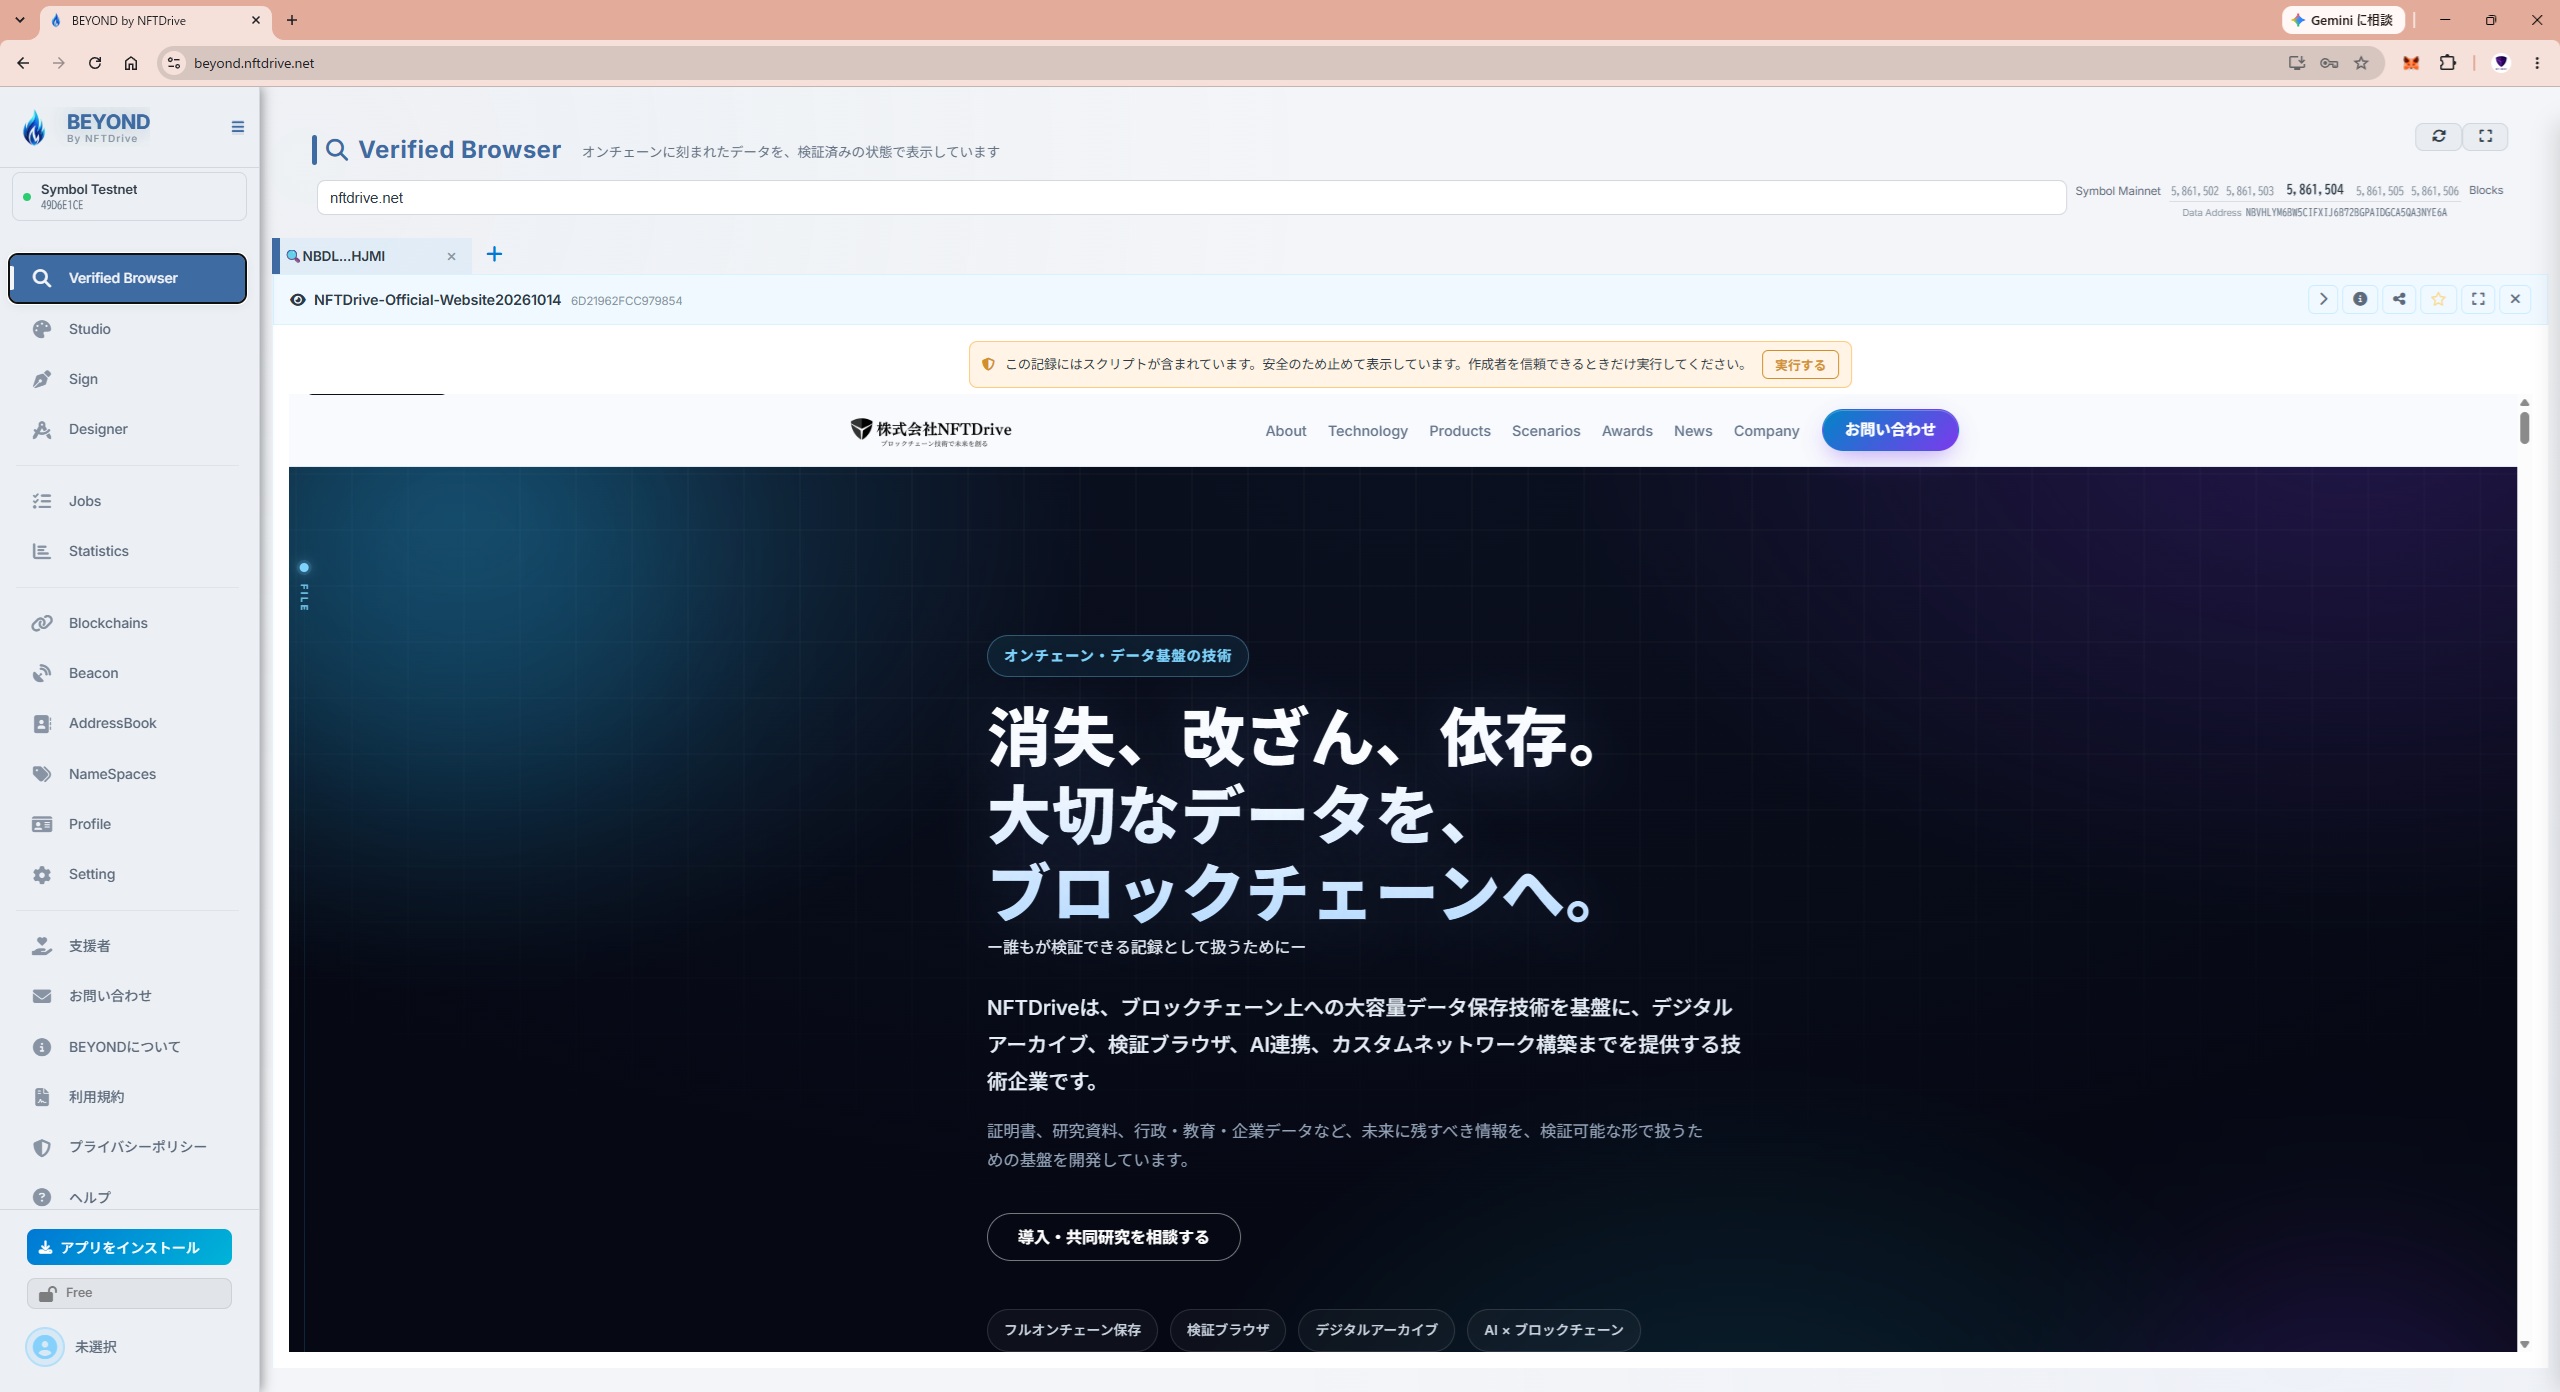Share the NFTDrive-Official-Website record
2560x1392 pixels.
pos(2399,299)
